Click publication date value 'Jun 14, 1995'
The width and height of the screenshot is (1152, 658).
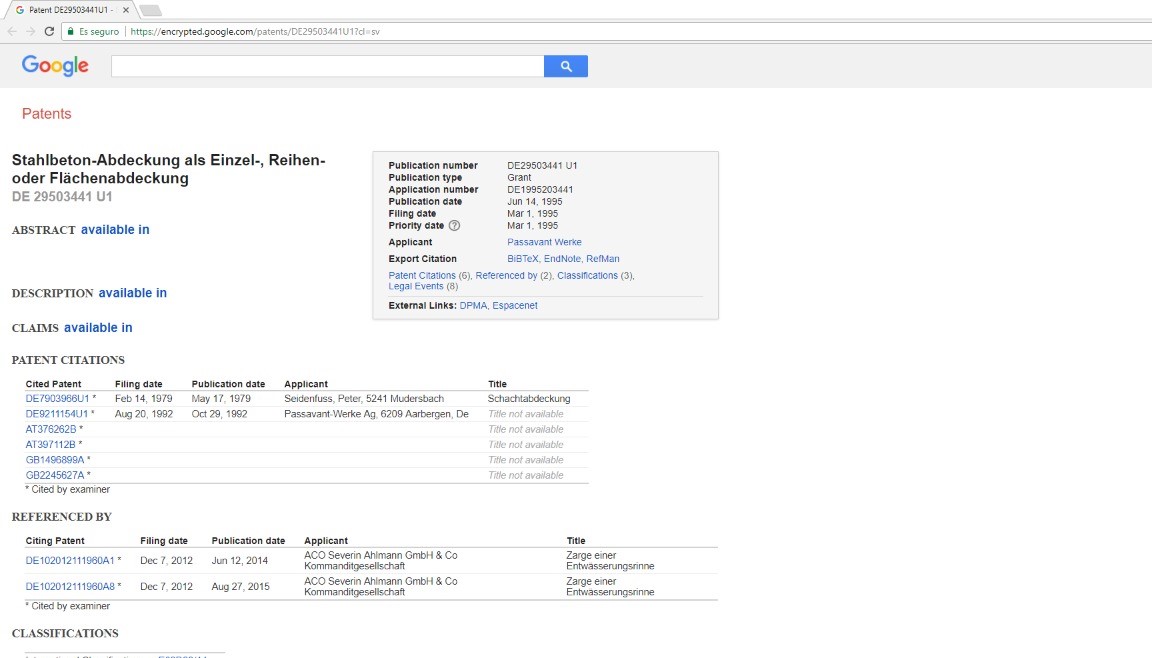coord(534,201)
